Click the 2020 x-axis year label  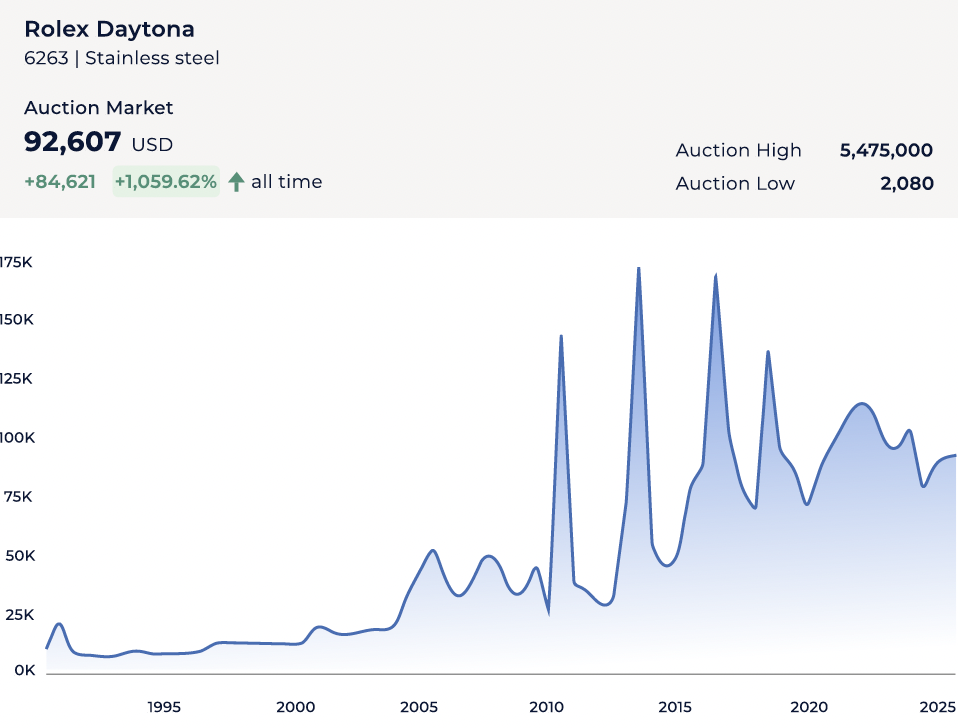coord(808,707)
